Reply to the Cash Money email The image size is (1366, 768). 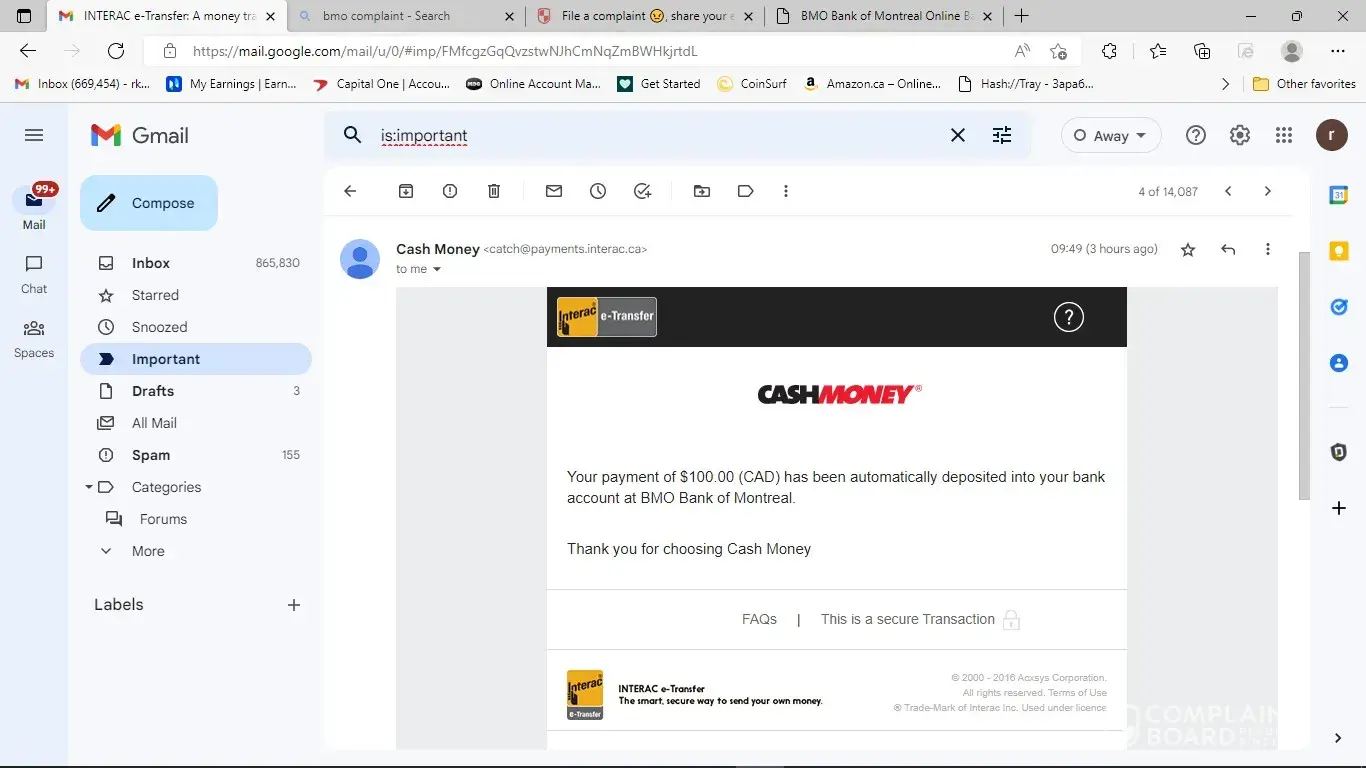pyautogui.click(x=1228, y=249)
